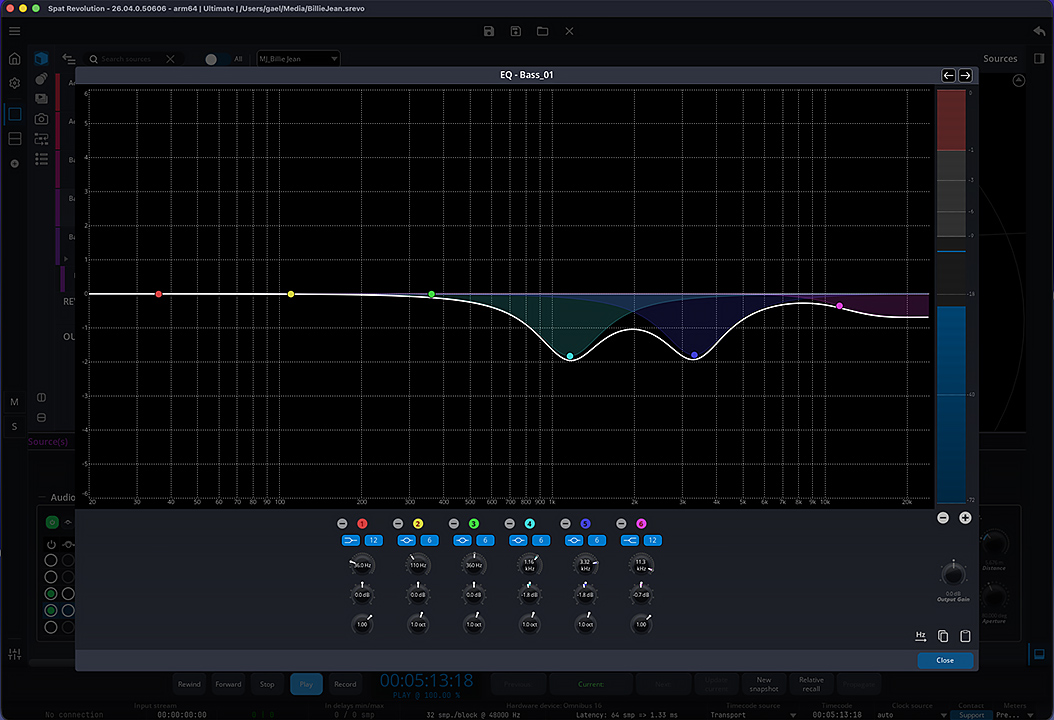This screenshot has width=1054, height=720.
Task: Click the Output Gain knob
Action: tap(954, 575)
